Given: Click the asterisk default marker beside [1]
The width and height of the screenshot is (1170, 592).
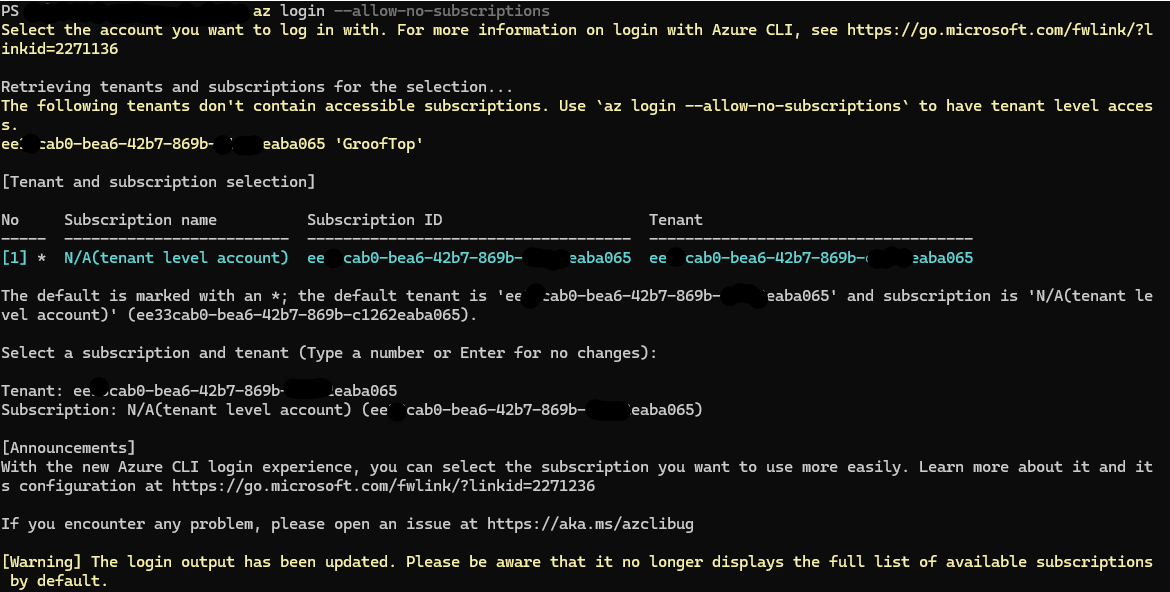Looking at the screenshot, I should pyautogui.click(x=41, y=258).
